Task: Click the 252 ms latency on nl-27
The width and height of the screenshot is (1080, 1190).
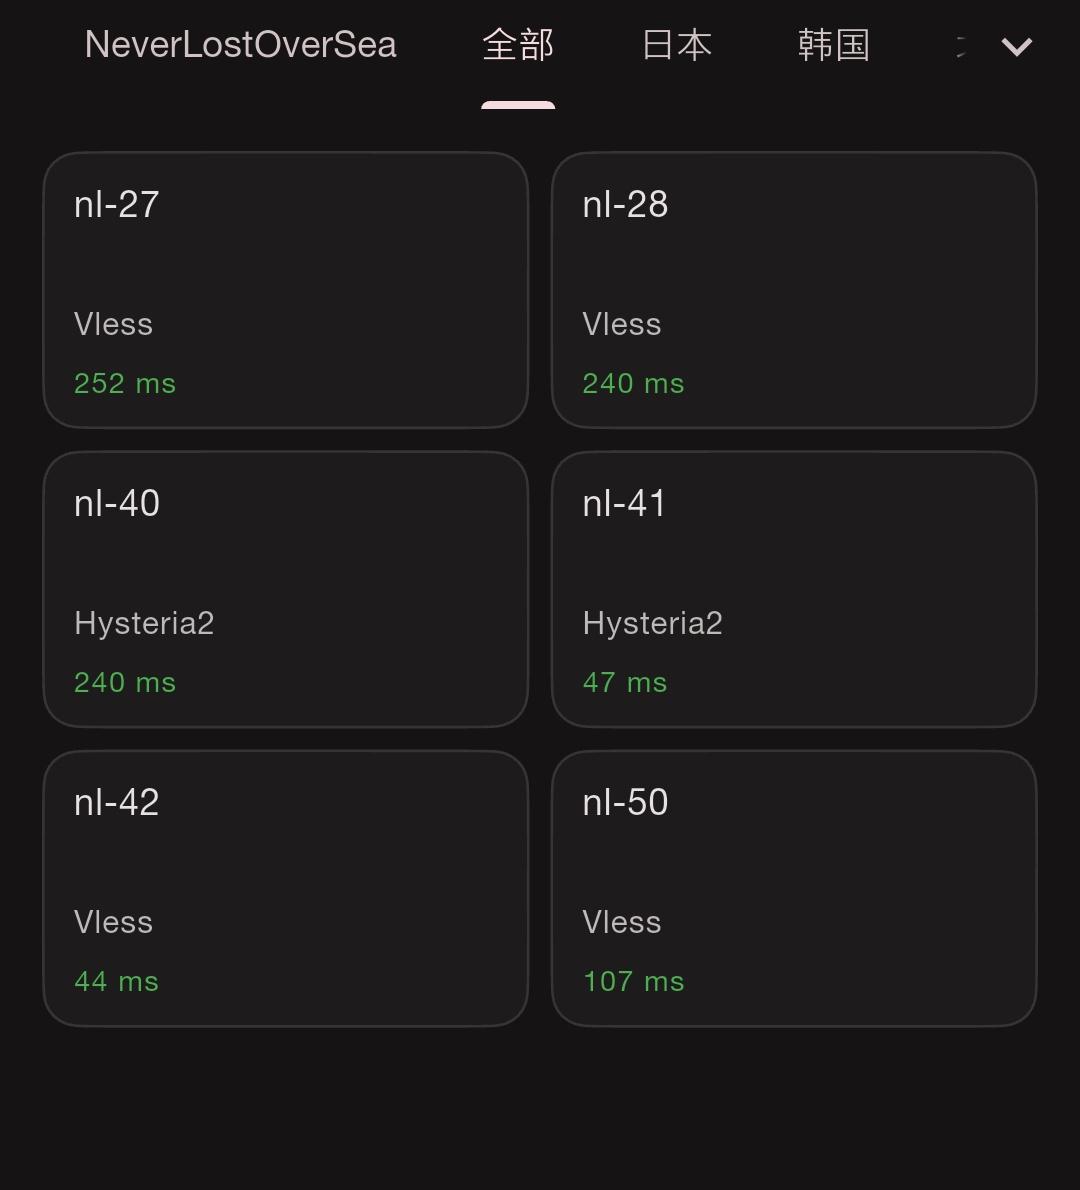Action: (x=125, y=384)
